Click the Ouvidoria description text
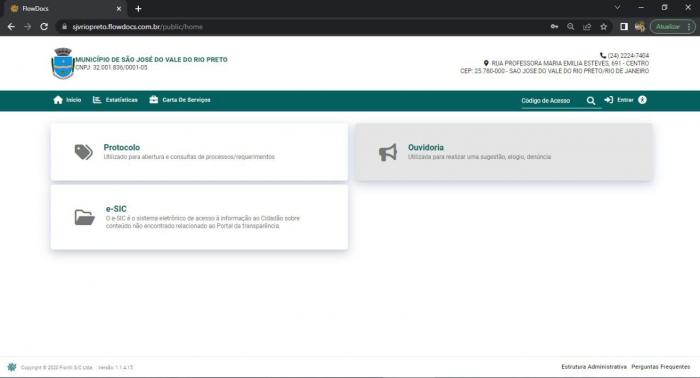 tap(479, 157)
